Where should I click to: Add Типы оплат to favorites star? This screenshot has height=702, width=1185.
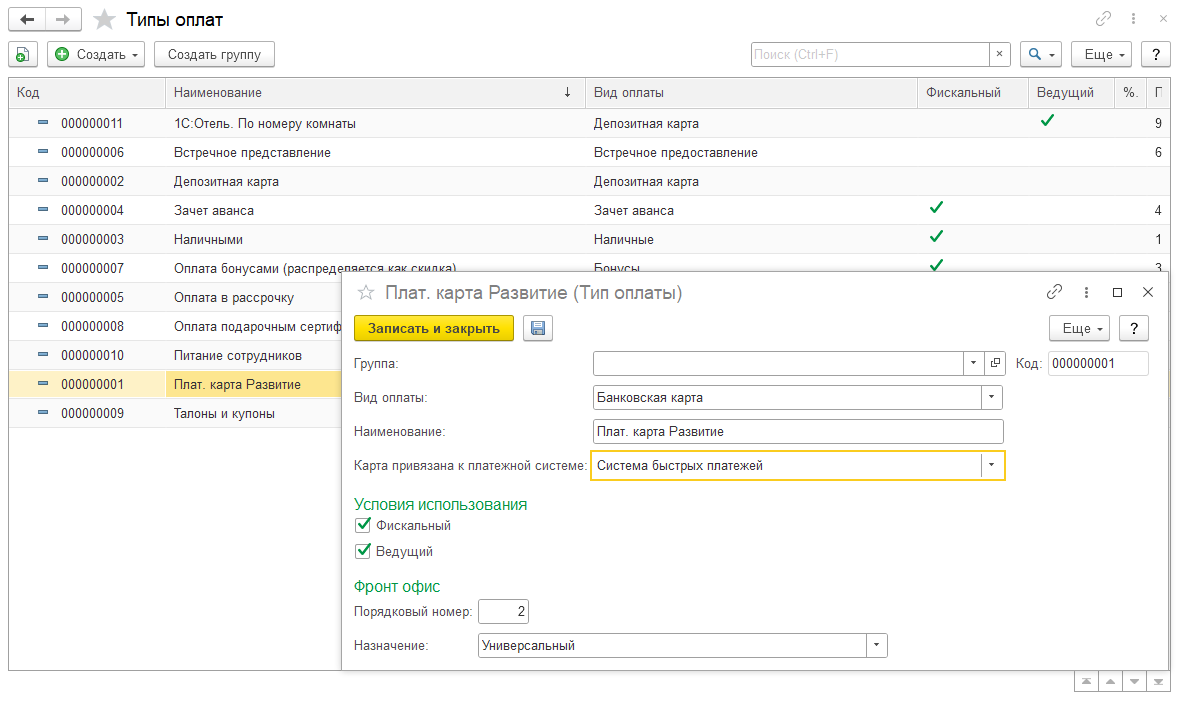coord(104,20)
